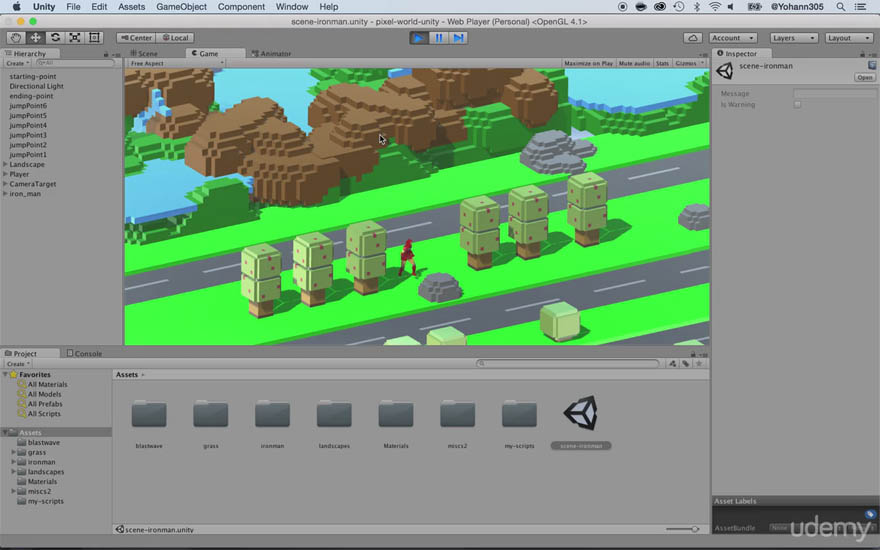Toggle Maximize on Play
The width and height of the screenshot is (880, 550).
click(588, 63)
